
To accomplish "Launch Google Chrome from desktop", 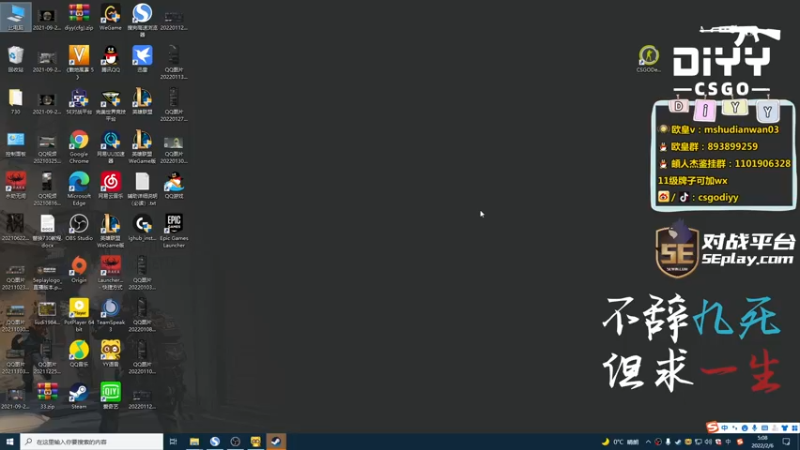I will click(79, 146).
